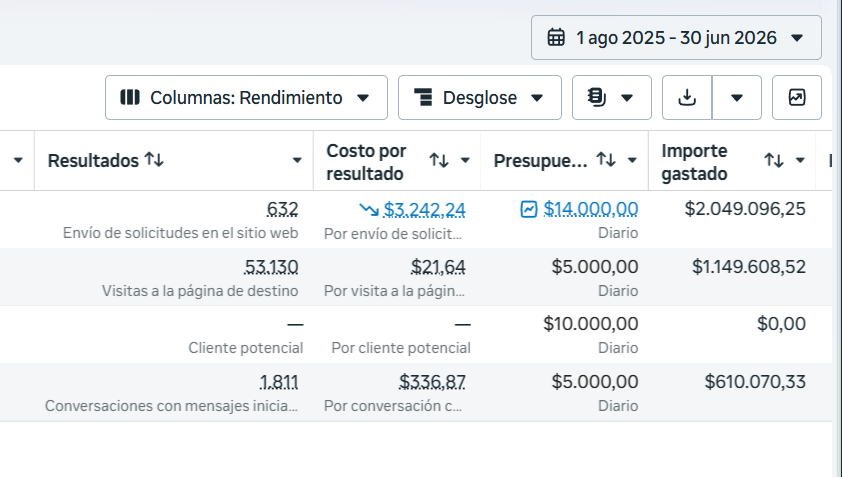The width and height of the screenshot is (842, 477).
Task: Expand the export options arrow
Action: (x=737, y=98)
